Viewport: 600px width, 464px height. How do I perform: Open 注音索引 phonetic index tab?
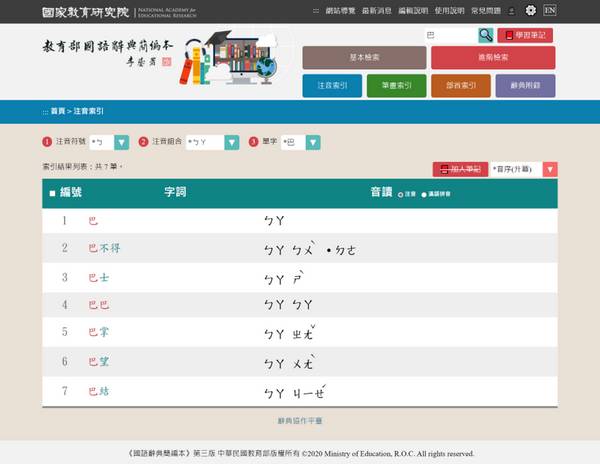coord(332,85)
